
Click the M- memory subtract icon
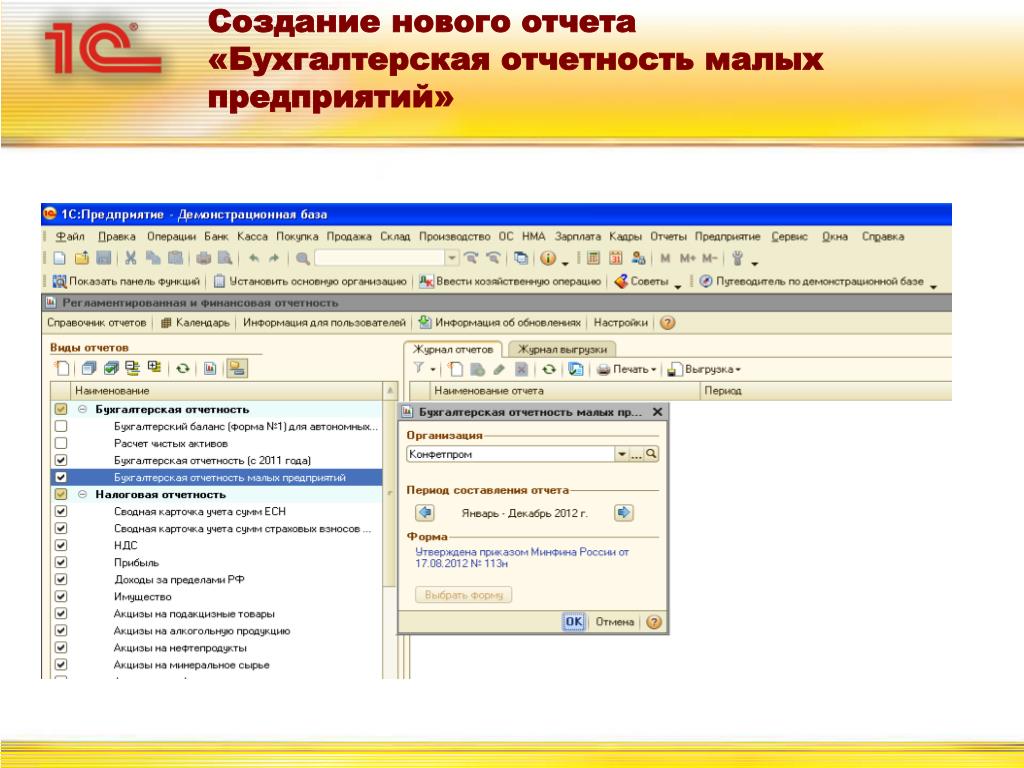click(710, 258)
